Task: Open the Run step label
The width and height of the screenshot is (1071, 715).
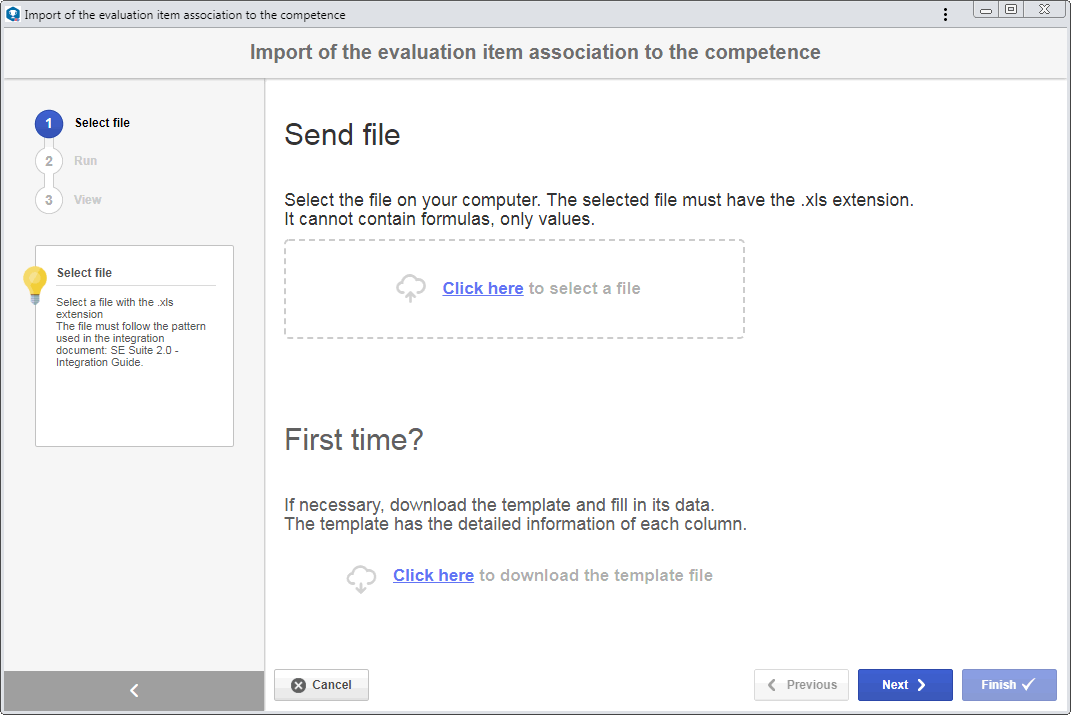Action: [x=85, y=160]
